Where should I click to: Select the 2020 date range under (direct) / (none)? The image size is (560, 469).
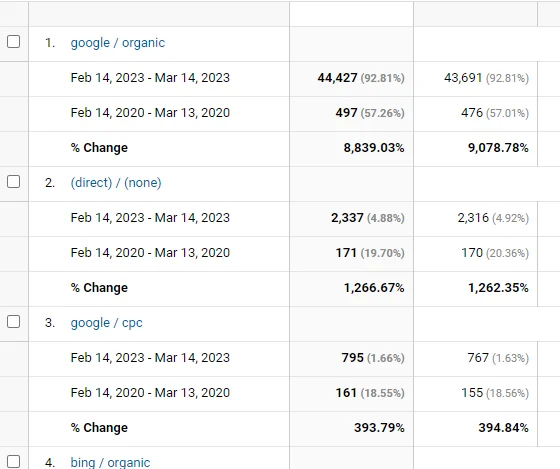(x=150, y=253)
